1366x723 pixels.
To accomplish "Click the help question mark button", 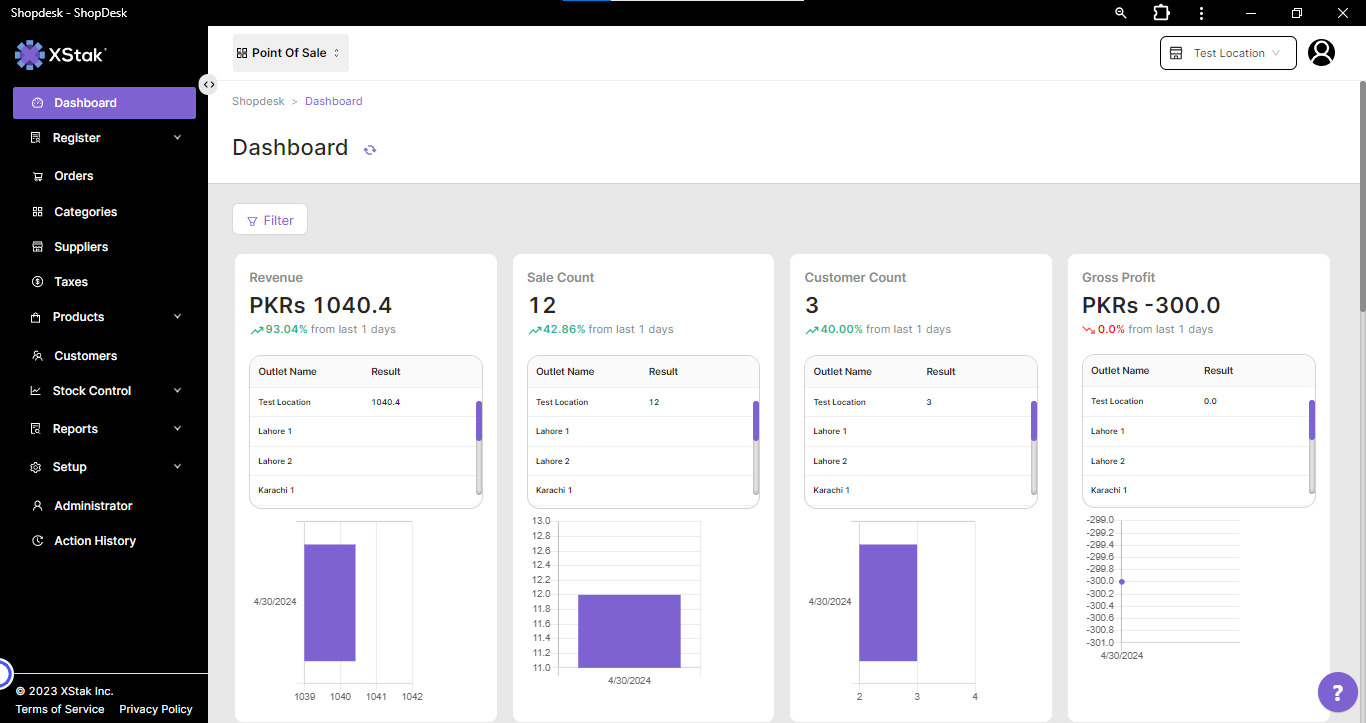I will [x=1337, y=692].
